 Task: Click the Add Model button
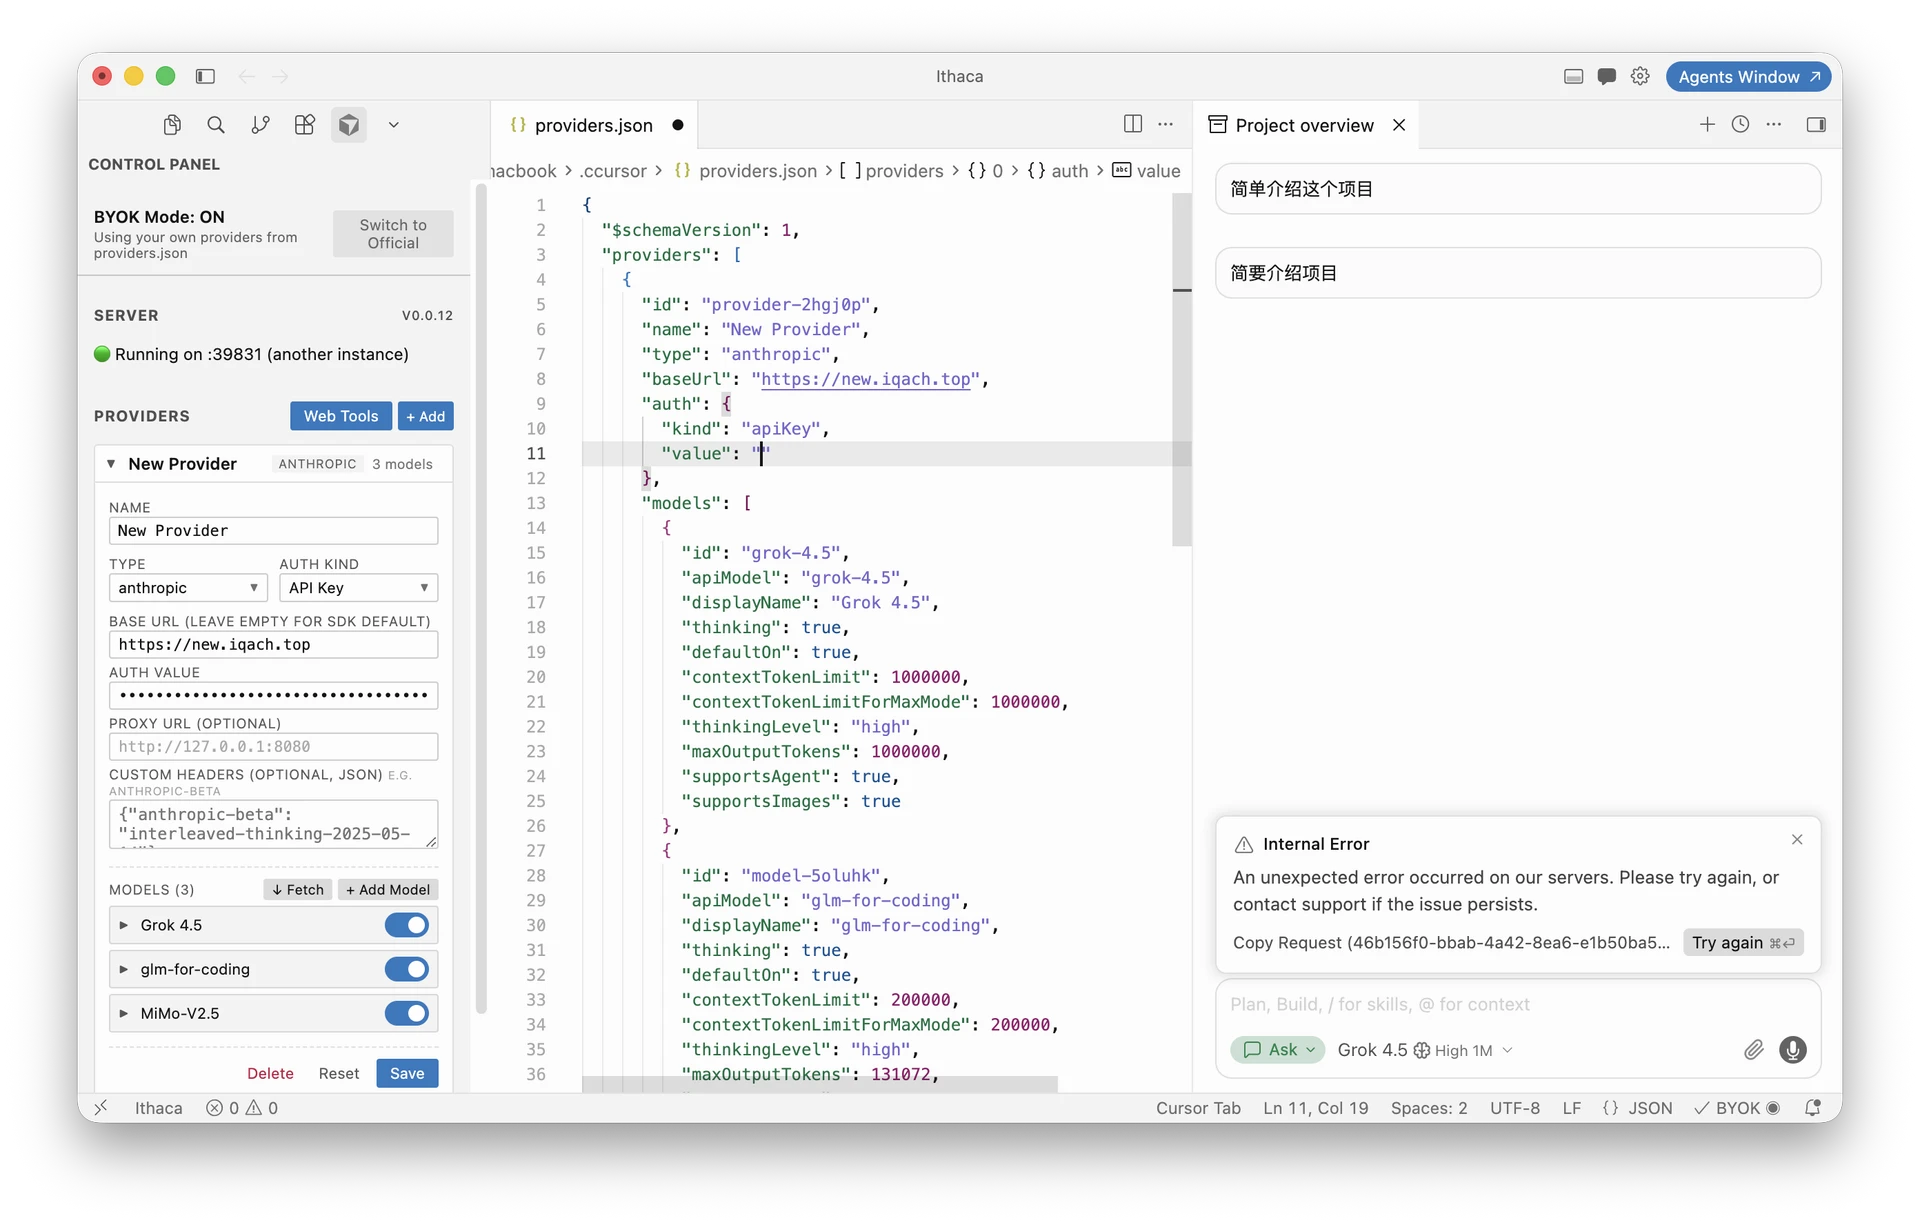(x=388, y=889)
